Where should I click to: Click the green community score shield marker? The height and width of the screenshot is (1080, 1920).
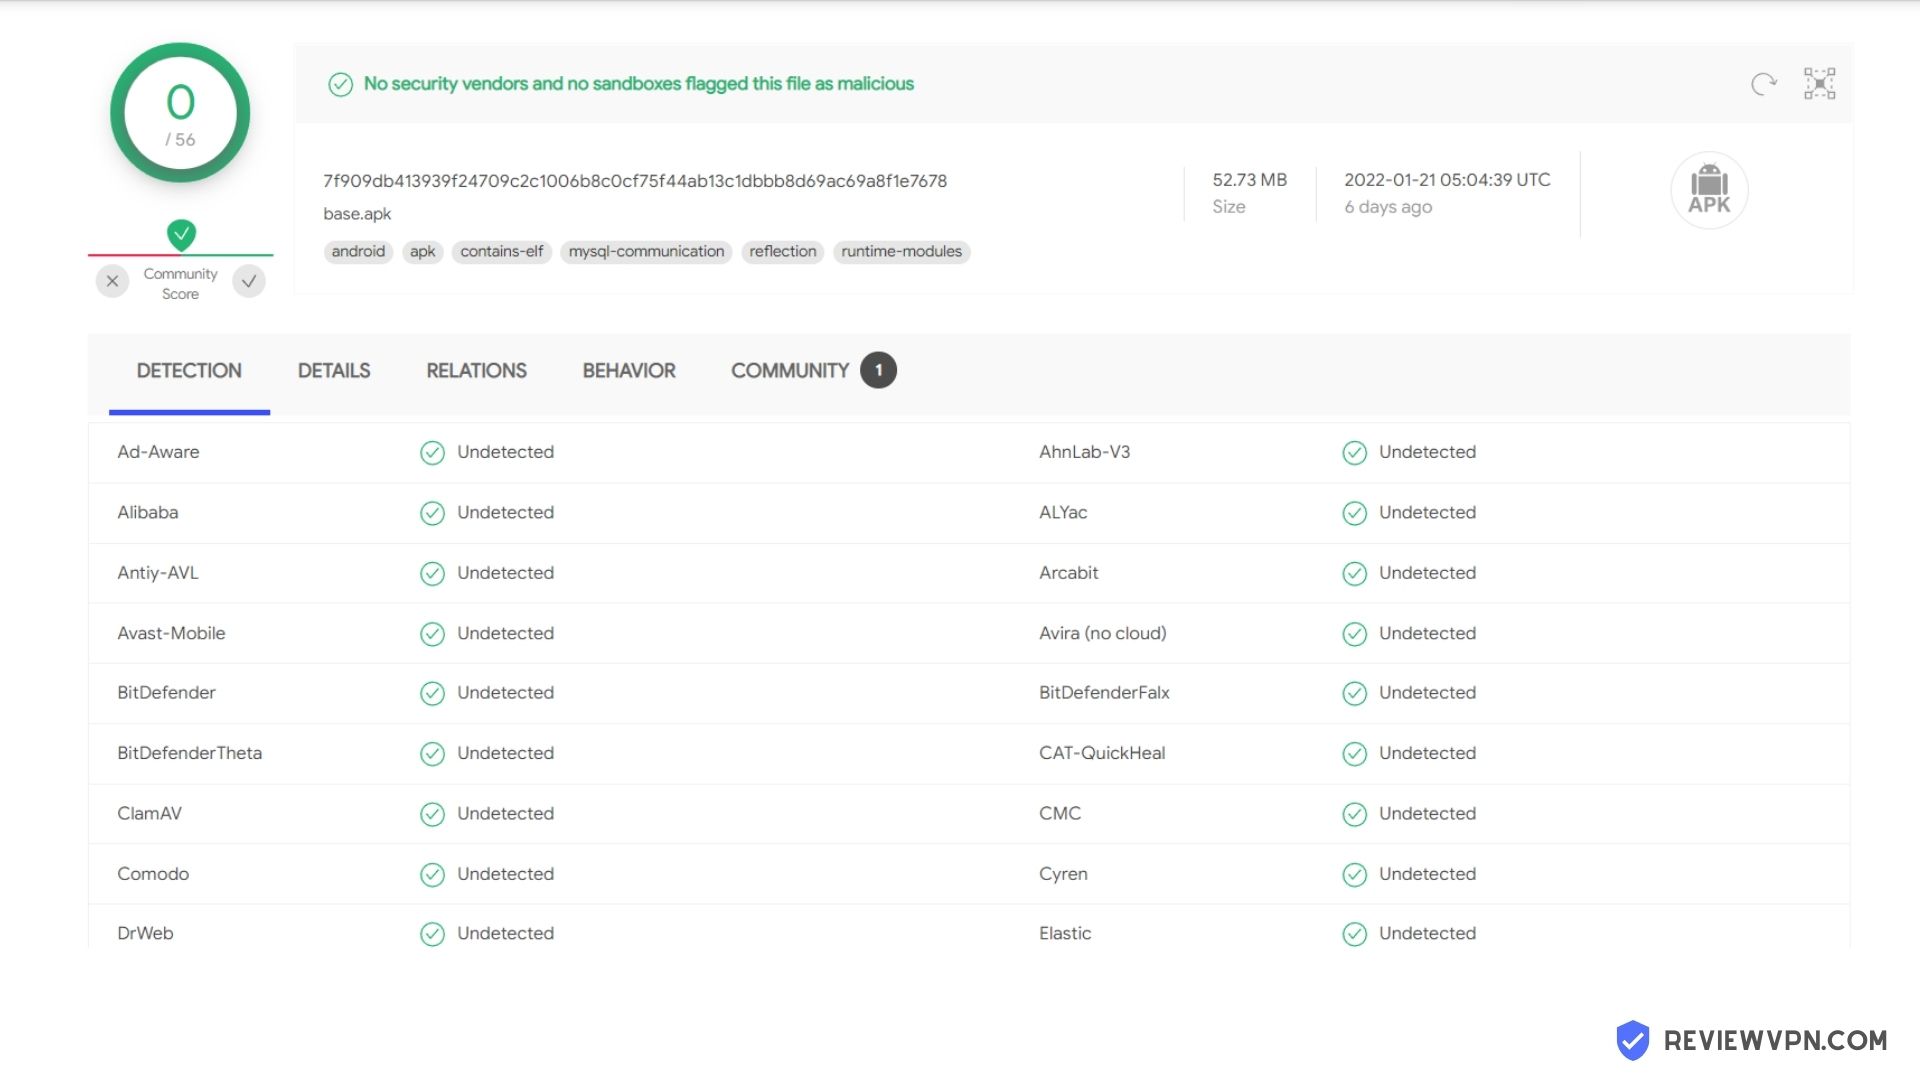pyautogui.click(x=181, y=235)
